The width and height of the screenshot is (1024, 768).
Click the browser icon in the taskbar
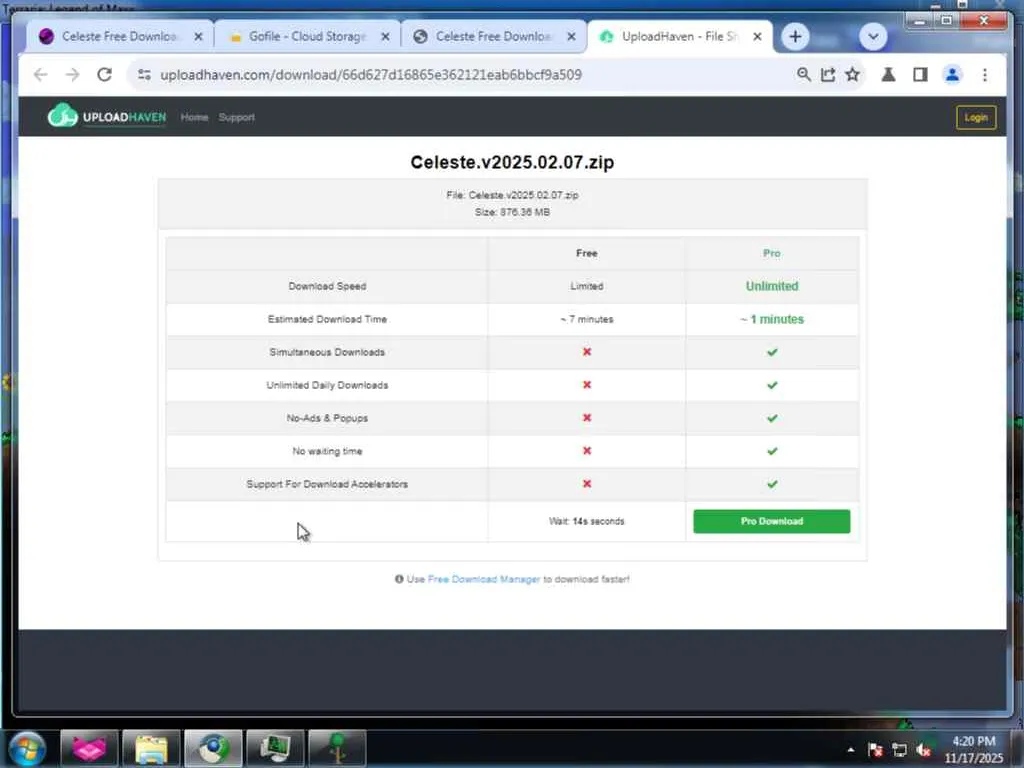[213, 748]
